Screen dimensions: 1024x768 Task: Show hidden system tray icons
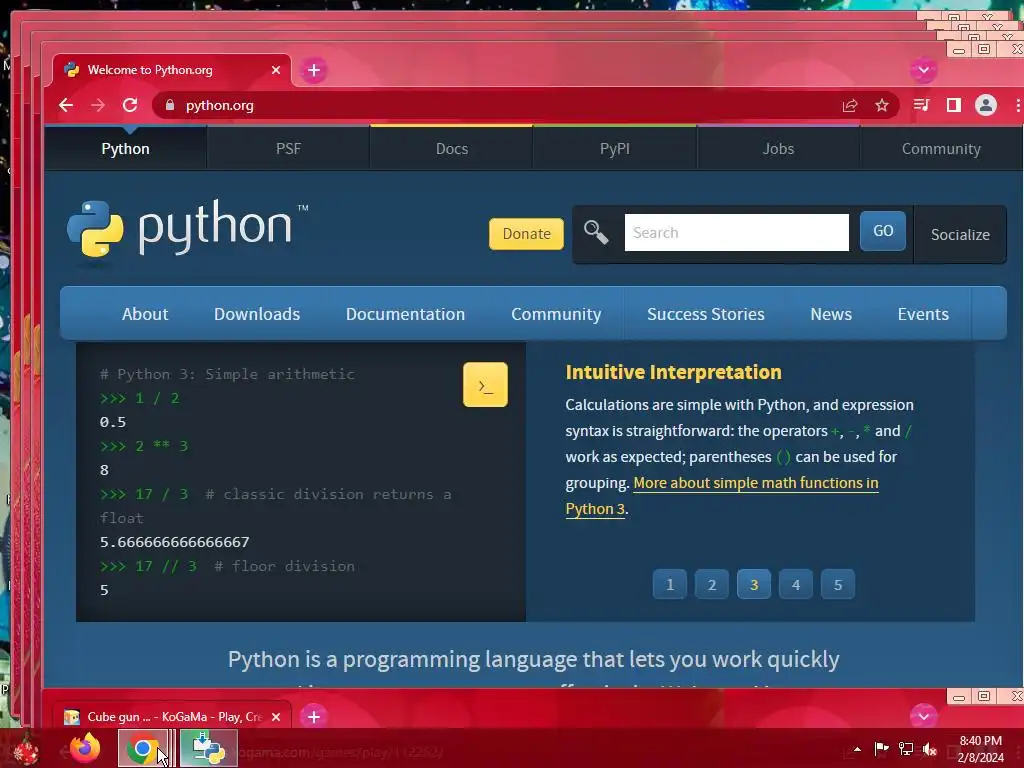[857, 749]
